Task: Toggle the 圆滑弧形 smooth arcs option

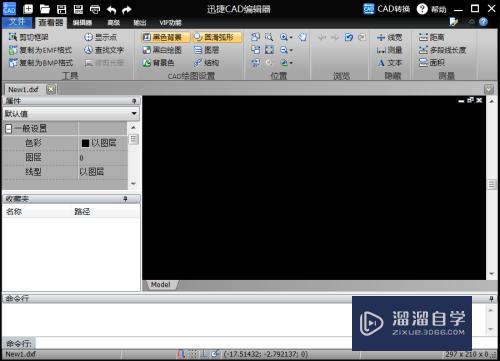Action: (217, 37)
